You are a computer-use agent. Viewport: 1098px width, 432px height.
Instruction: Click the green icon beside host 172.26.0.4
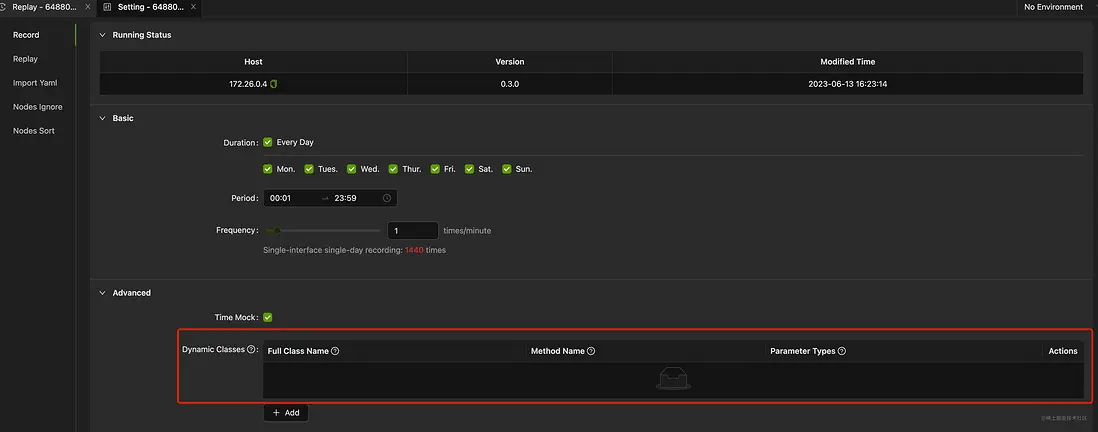pos(274,84)
